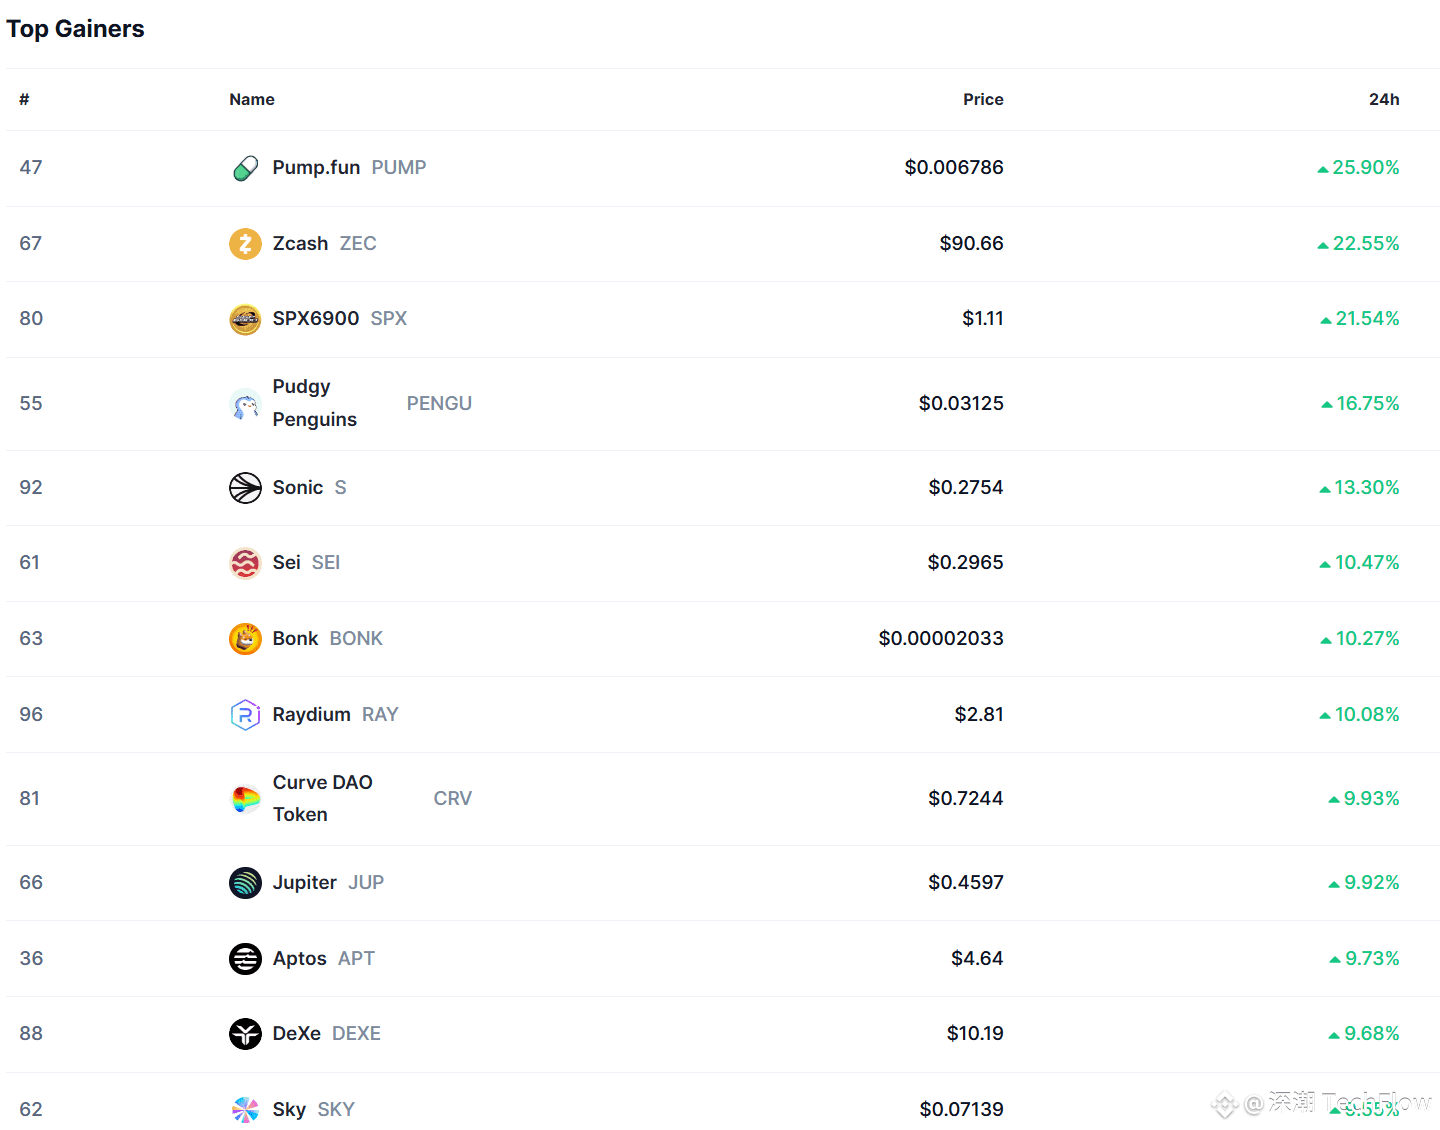Sort by the # rank column header

pos(24,99)
